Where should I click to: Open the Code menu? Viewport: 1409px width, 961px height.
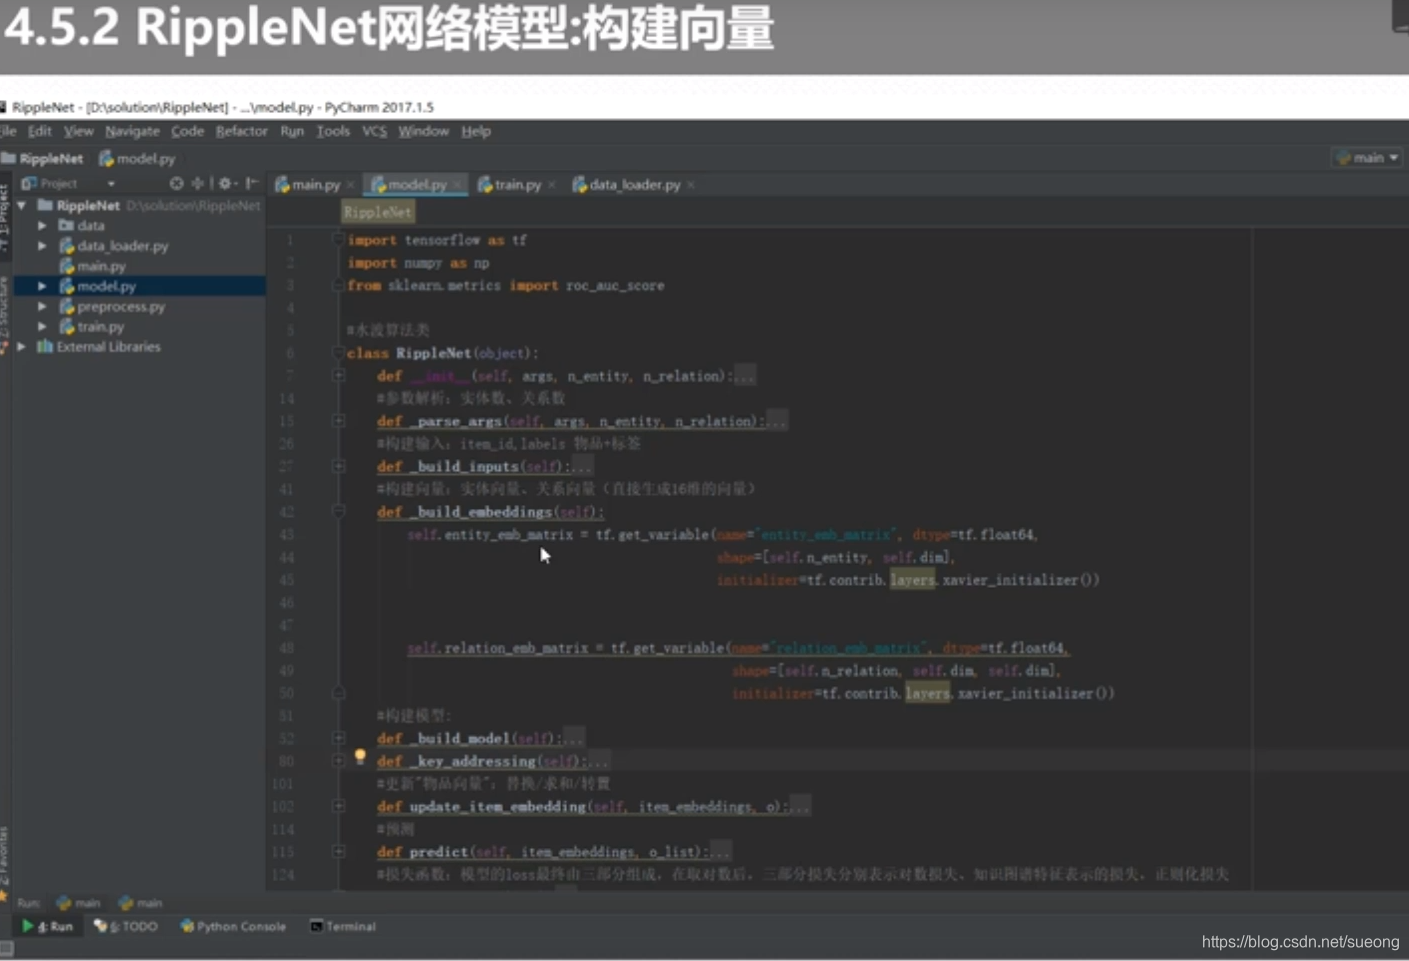point(187,131)
